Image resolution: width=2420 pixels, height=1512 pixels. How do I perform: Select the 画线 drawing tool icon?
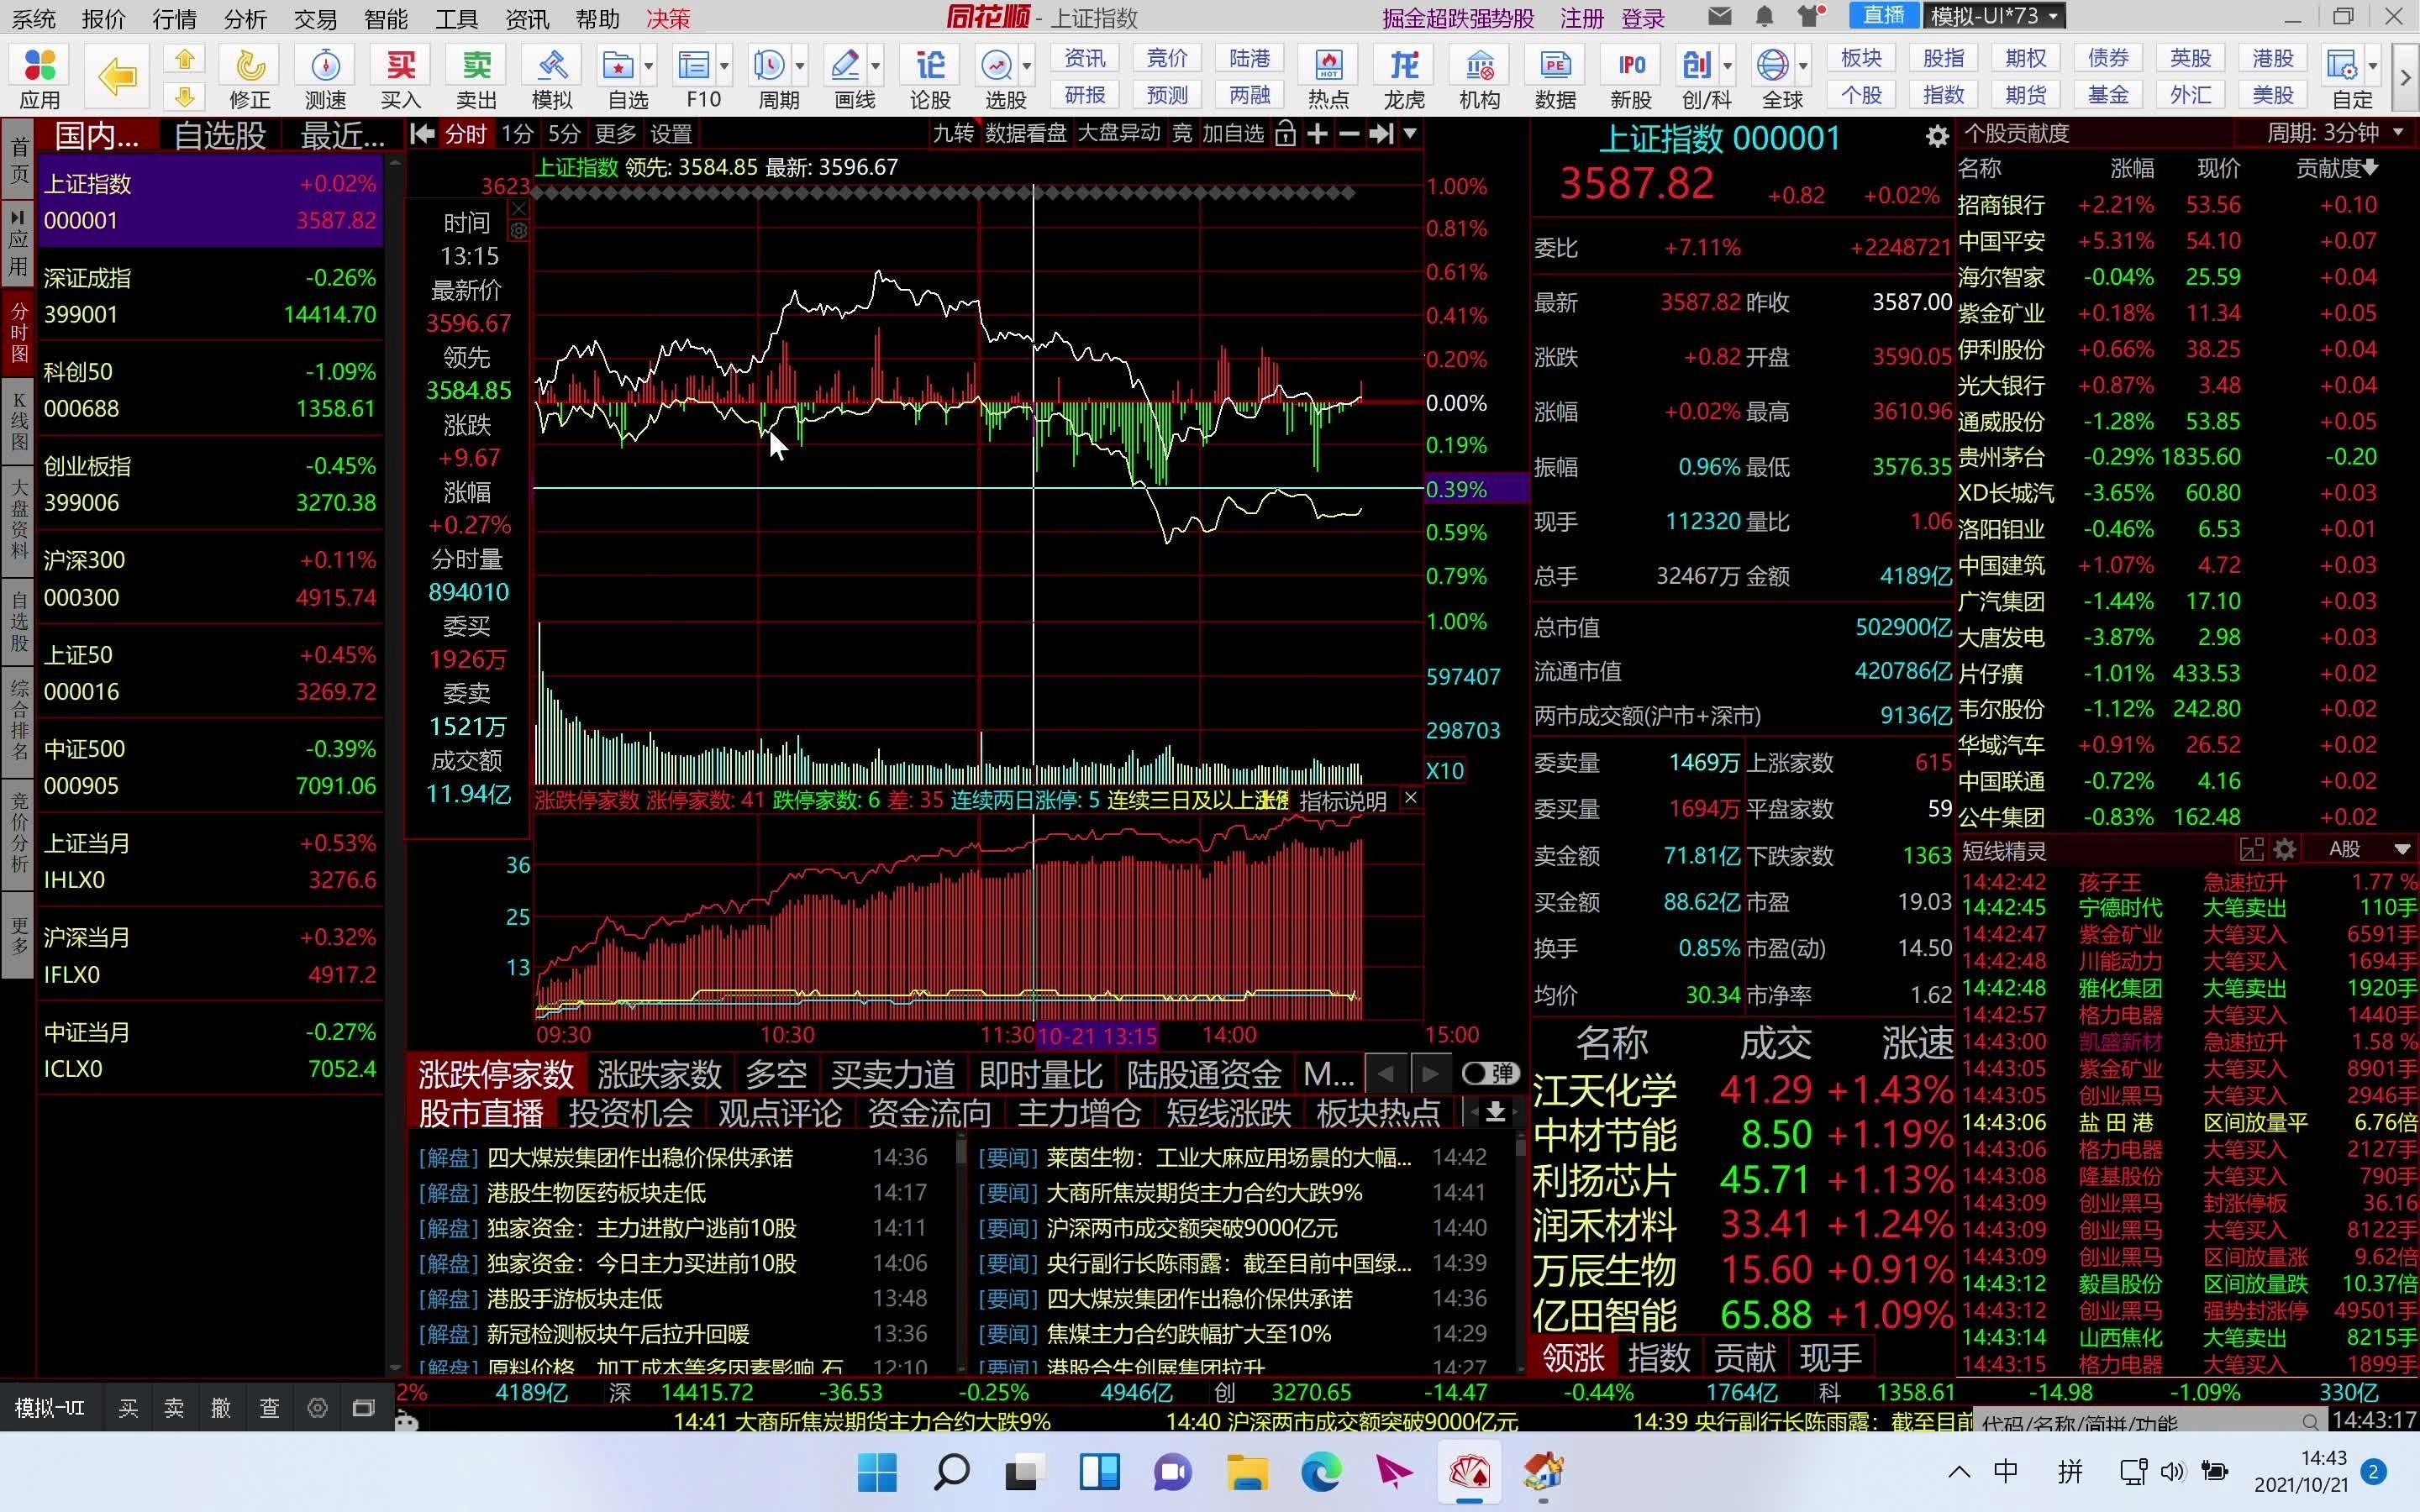[848, 78]
